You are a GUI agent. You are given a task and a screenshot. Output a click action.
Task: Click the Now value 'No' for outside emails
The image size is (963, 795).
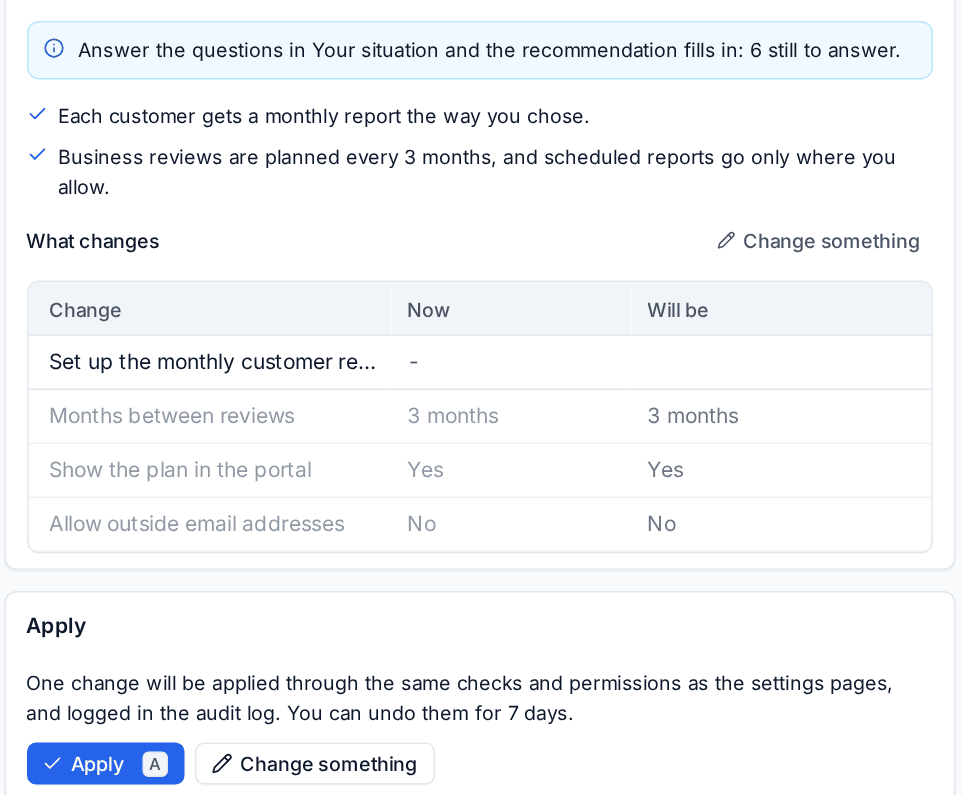coord(422,524)
